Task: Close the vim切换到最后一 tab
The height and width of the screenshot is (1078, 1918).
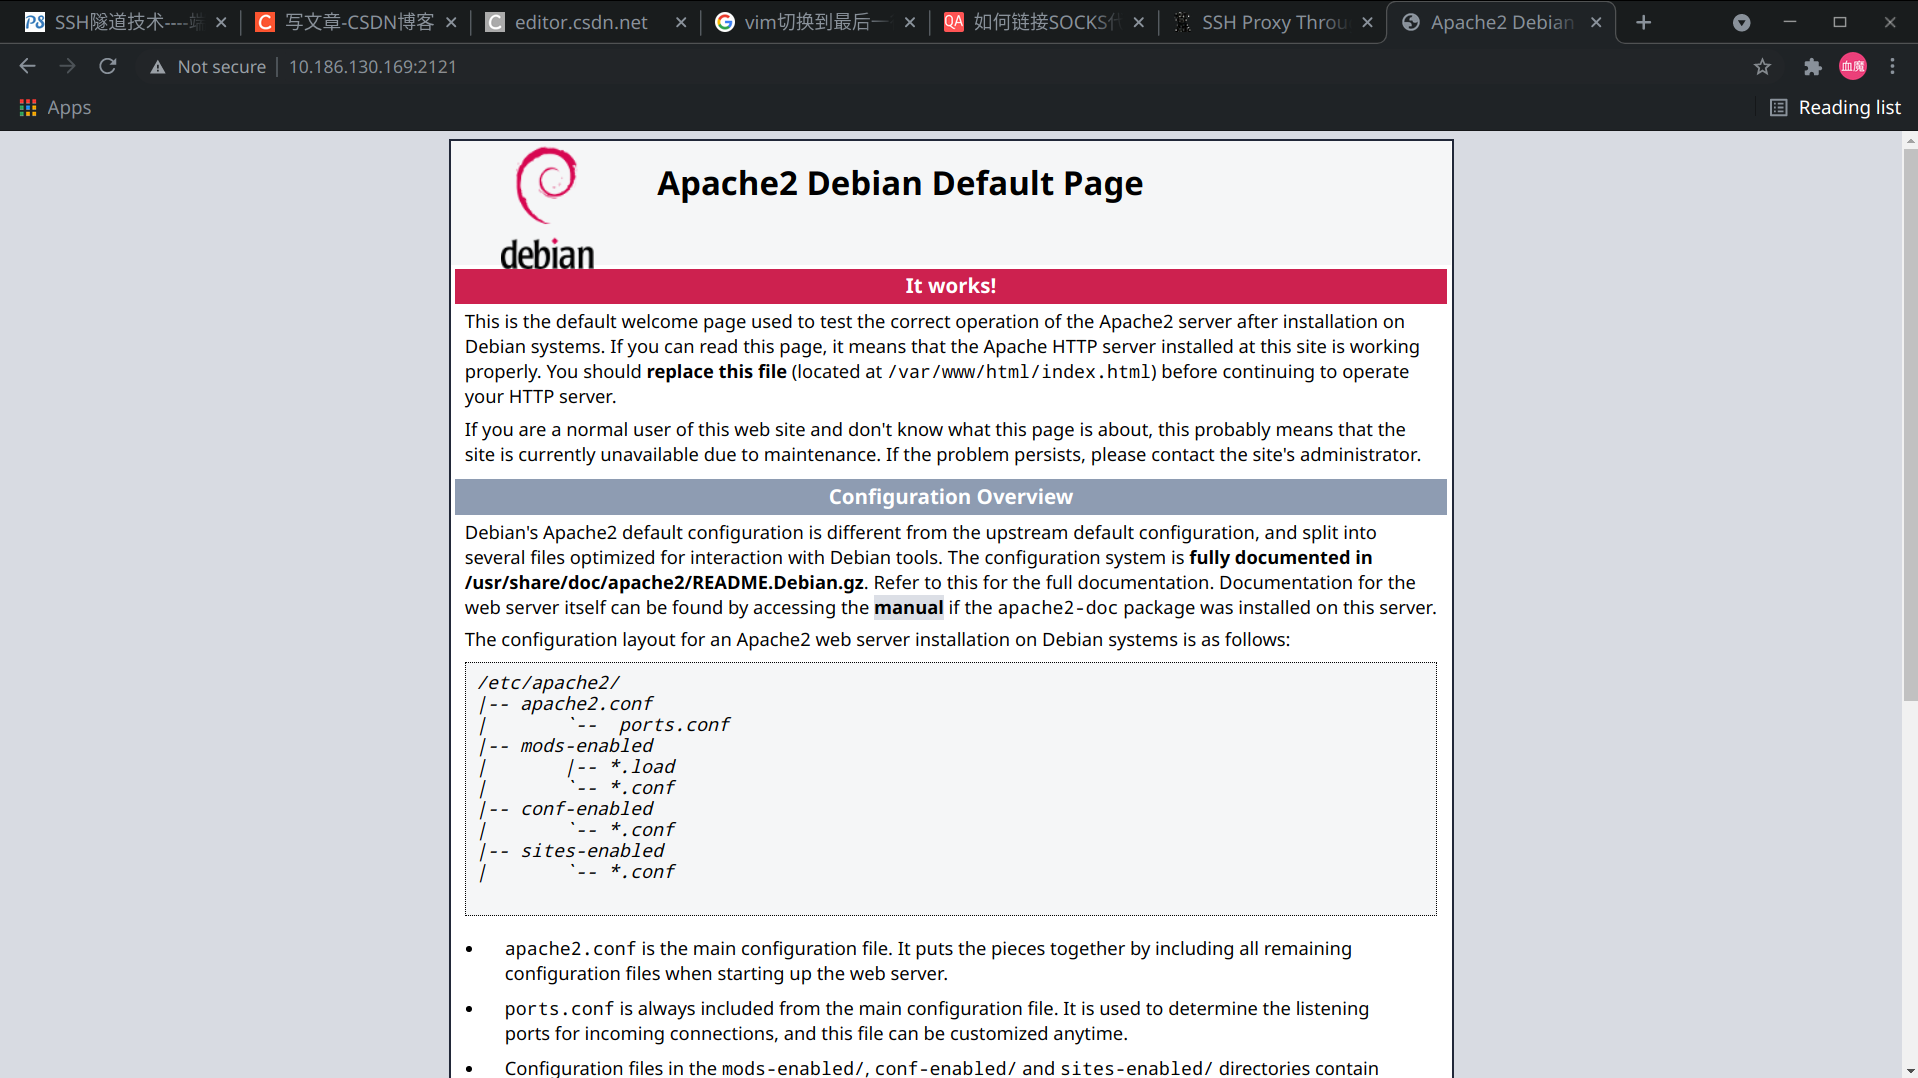Action: point(910,22)
